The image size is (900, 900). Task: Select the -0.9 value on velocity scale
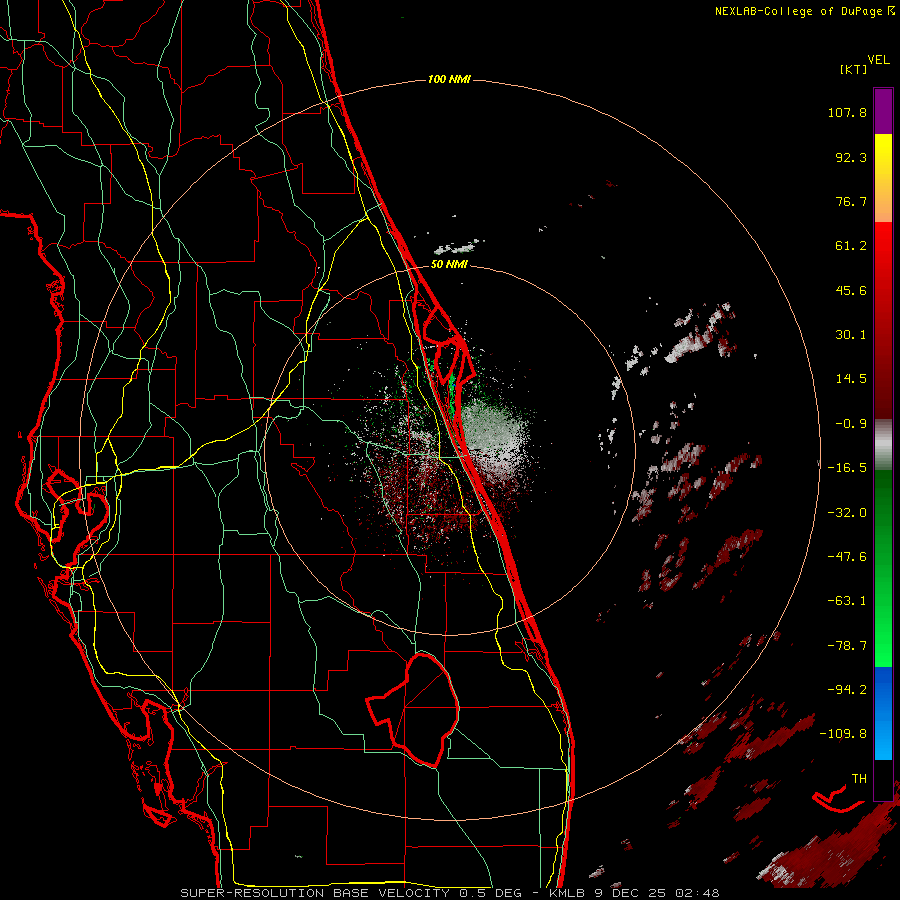(851, 424)
